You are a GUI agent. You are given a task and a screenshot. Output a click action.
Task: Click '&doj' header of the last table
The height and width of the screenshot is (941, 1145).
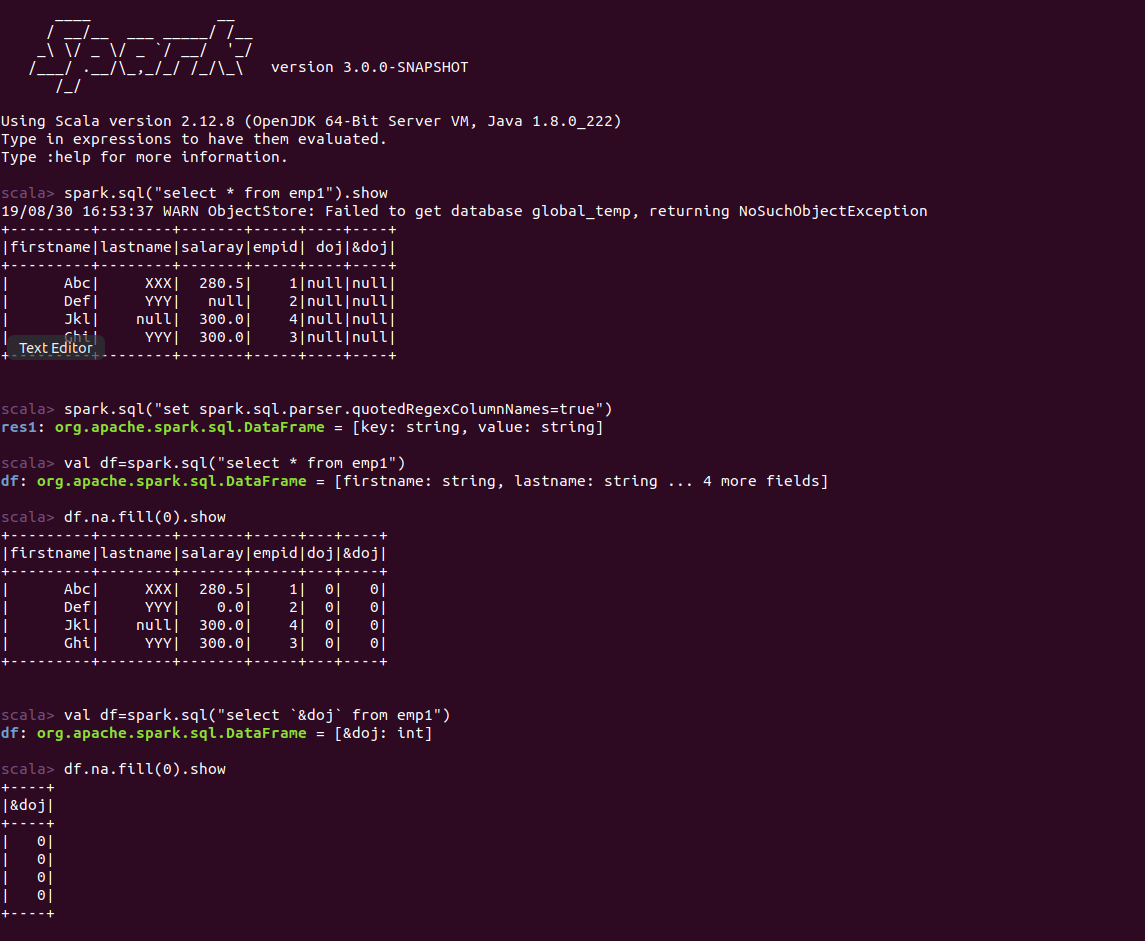28,805
